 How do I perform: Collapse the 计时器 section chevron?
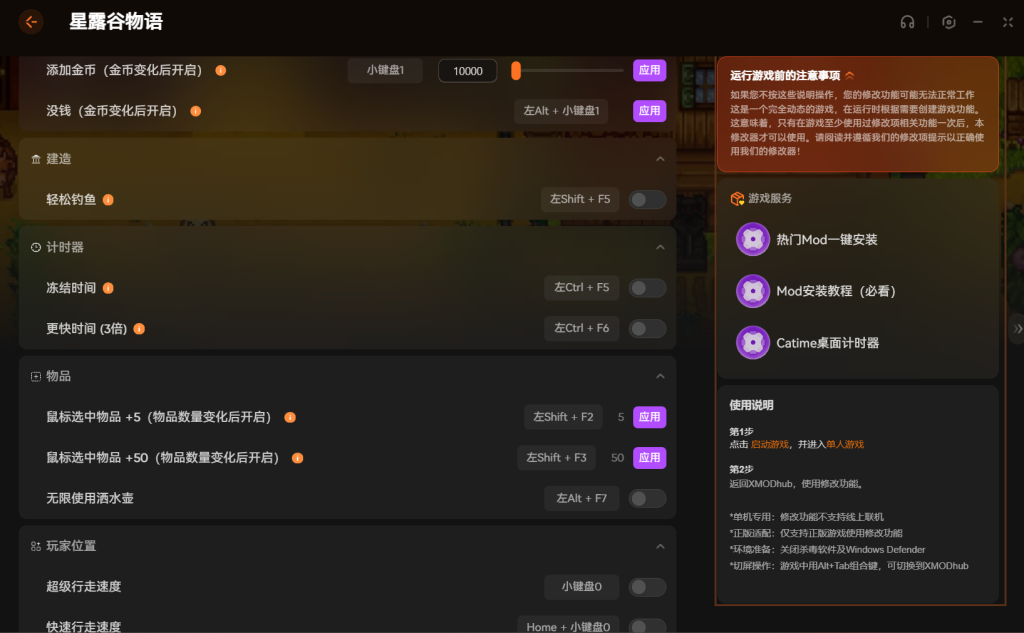coord(660,247)
